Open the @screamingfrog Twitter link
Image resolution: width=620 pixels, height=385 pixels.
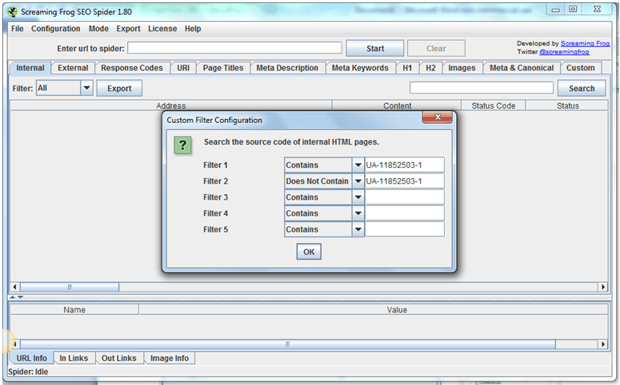[564, 52]
